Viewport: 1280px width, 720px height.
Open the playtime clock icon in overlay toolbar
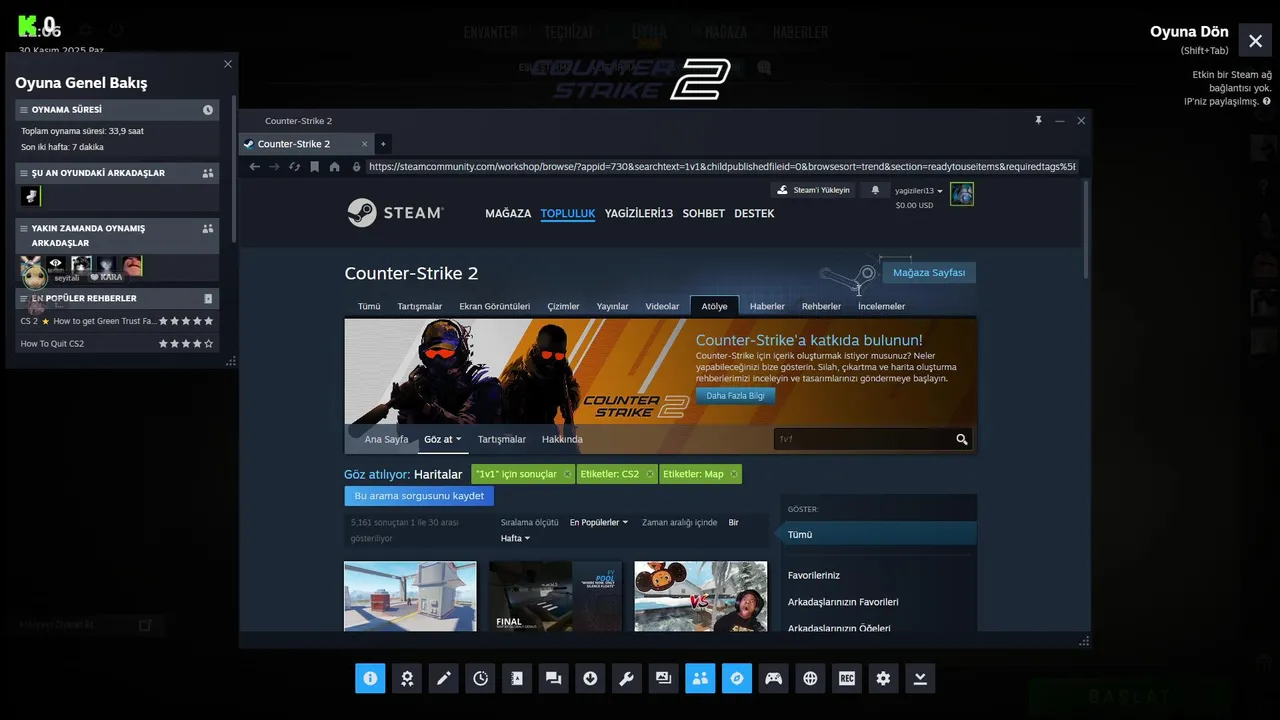tap(480, 678)
